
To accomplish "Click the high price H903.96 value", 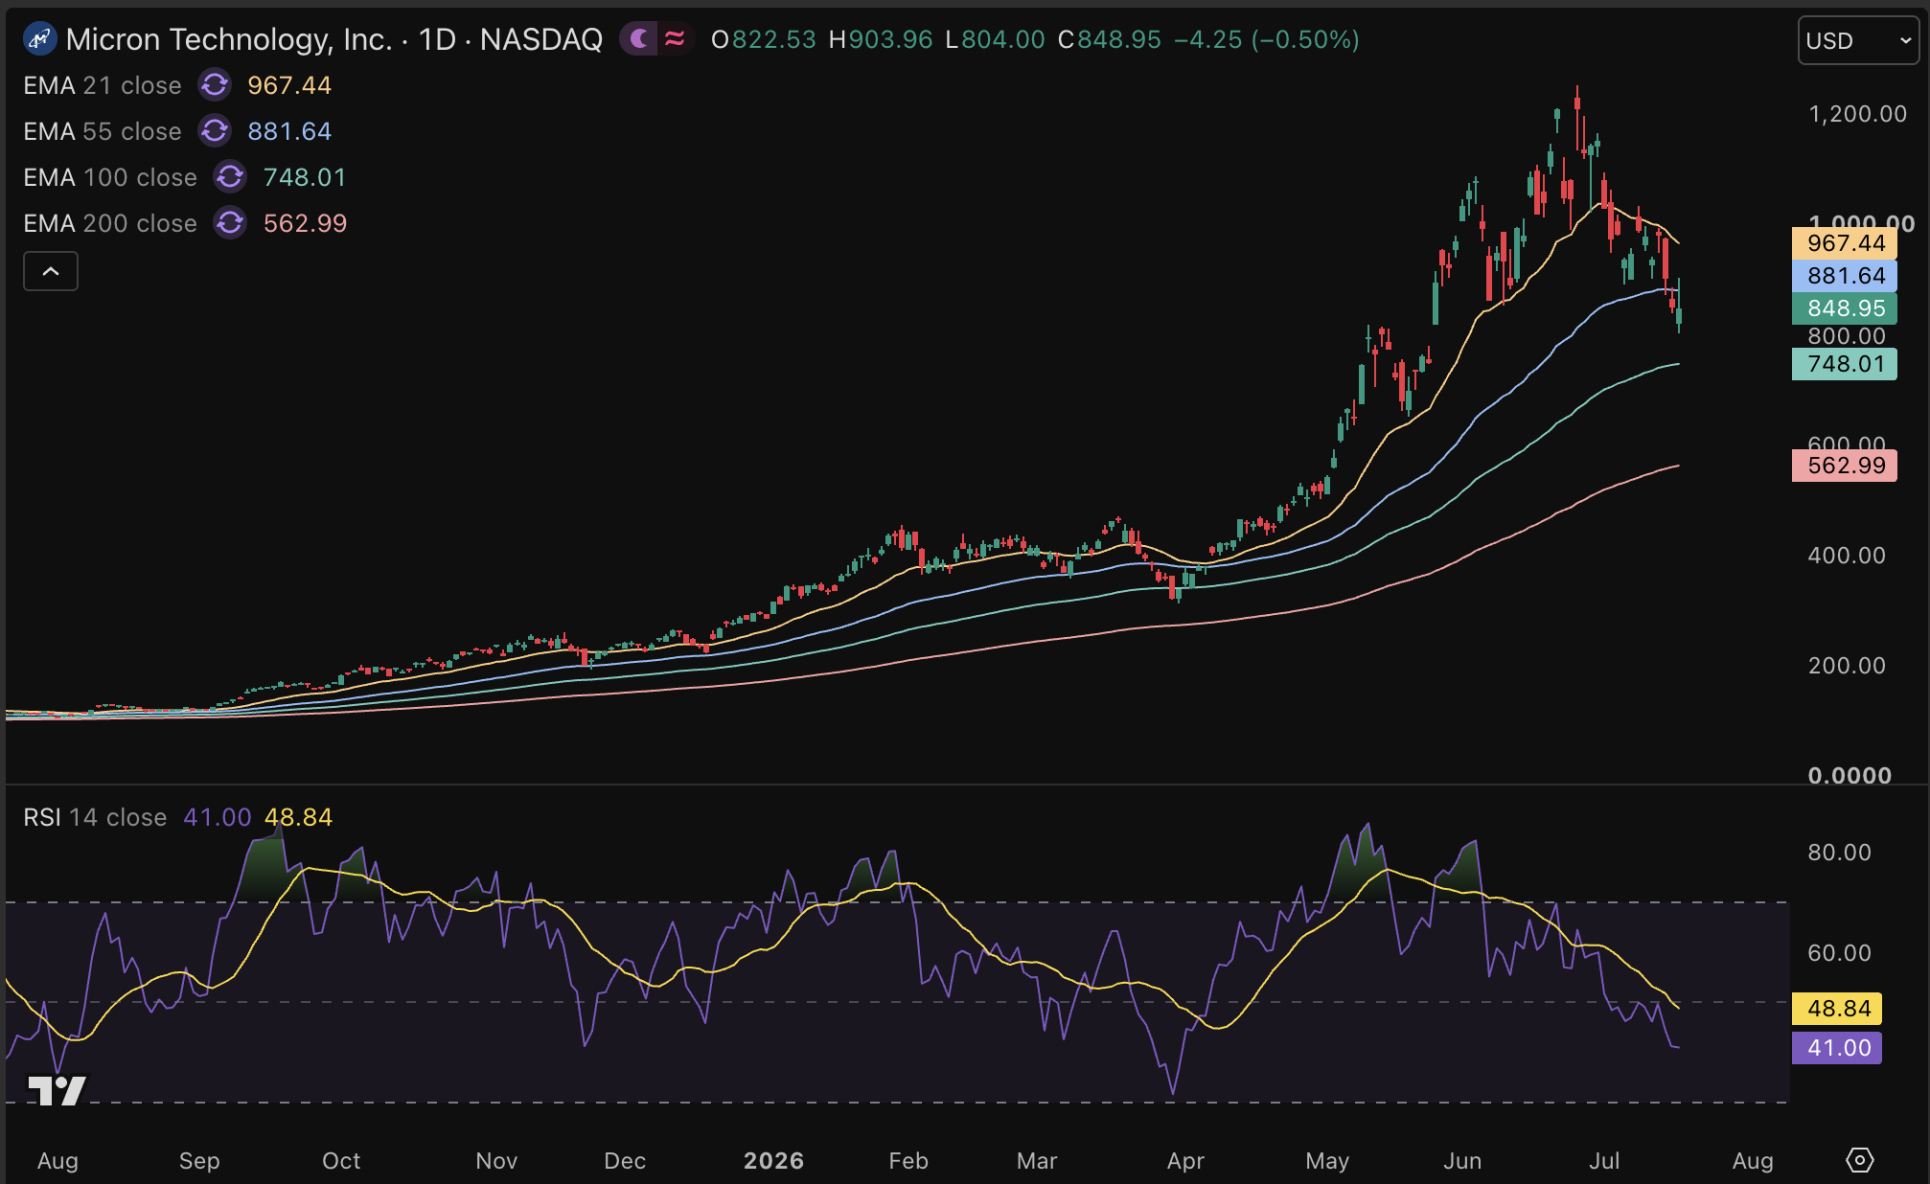I will pyautogui.click(x=880, y=40).
